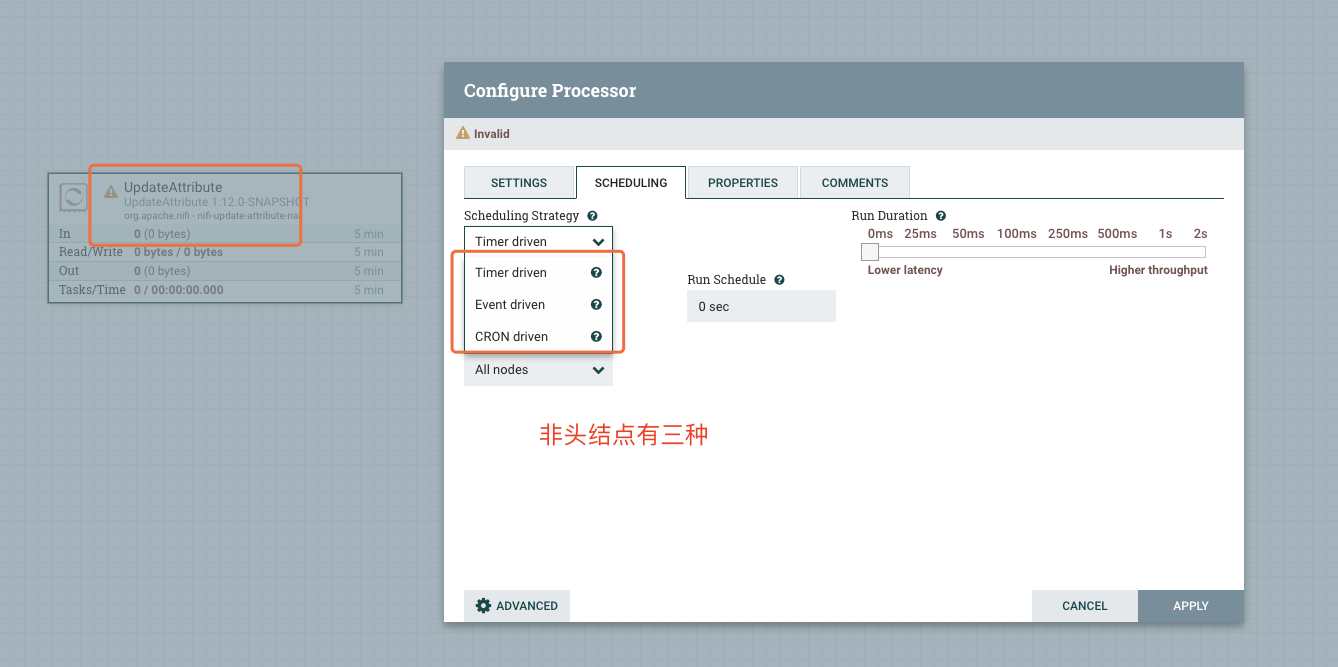
Task: Click the CANCEL button
Action: 1084,605
